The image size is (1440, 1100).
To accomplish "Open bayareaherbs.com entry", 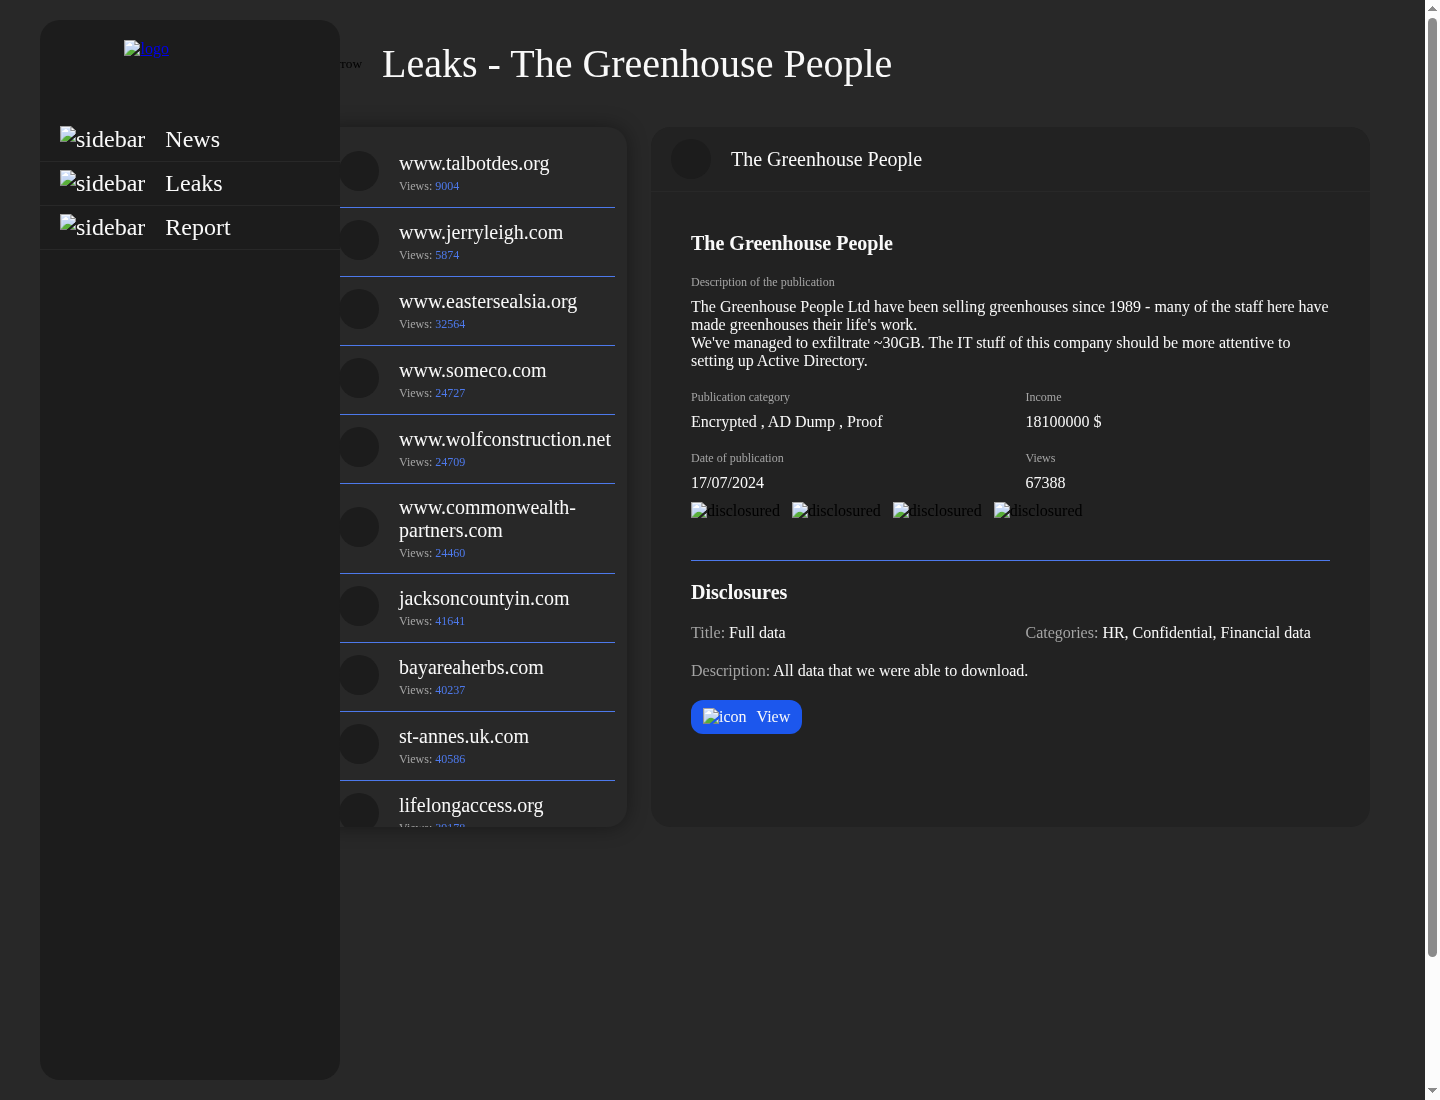I will click(x=477, y=677).
